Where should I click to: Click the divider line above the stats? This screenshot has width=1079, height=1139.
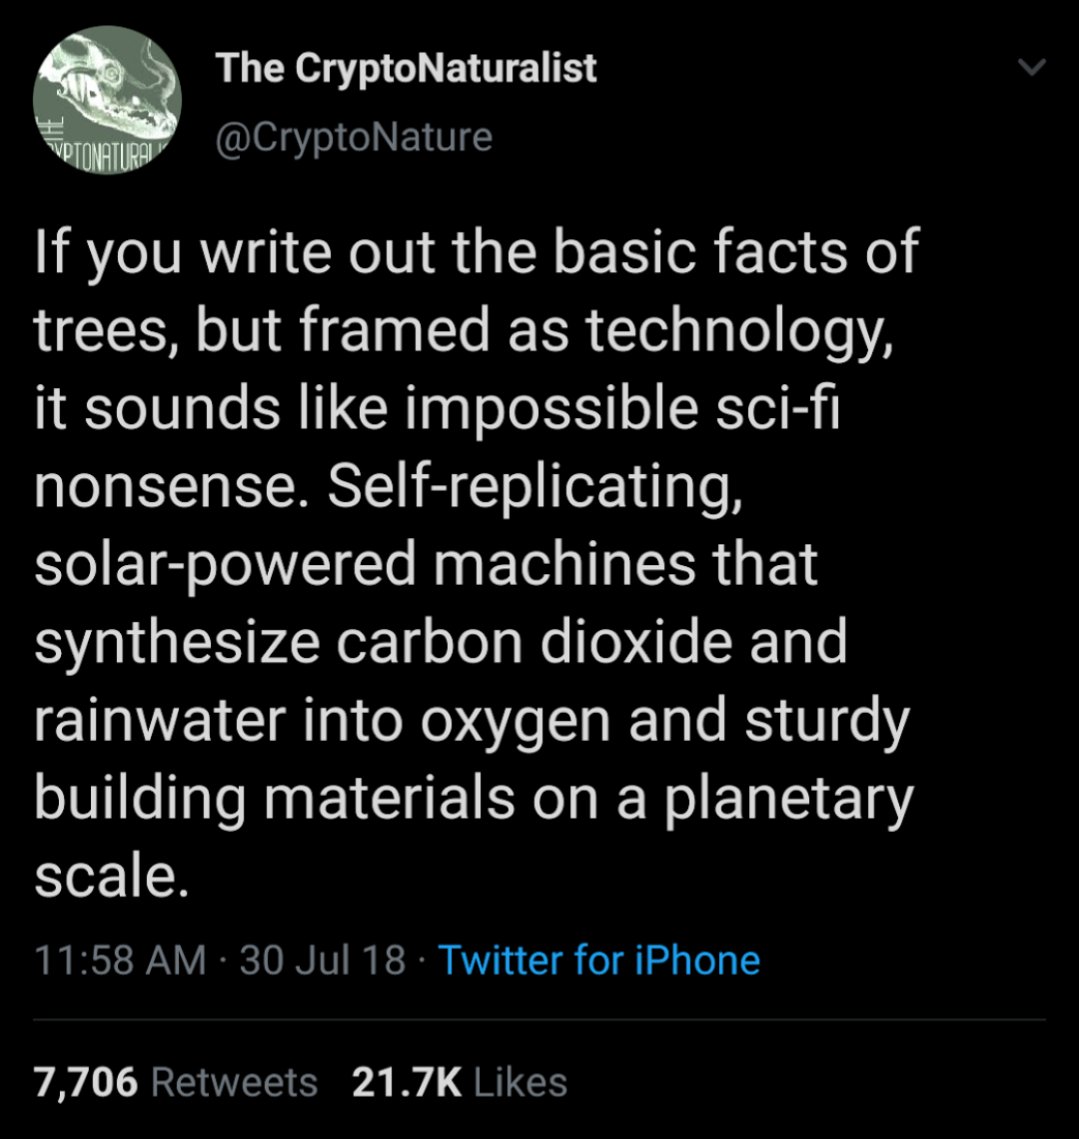click(539, 1019)
